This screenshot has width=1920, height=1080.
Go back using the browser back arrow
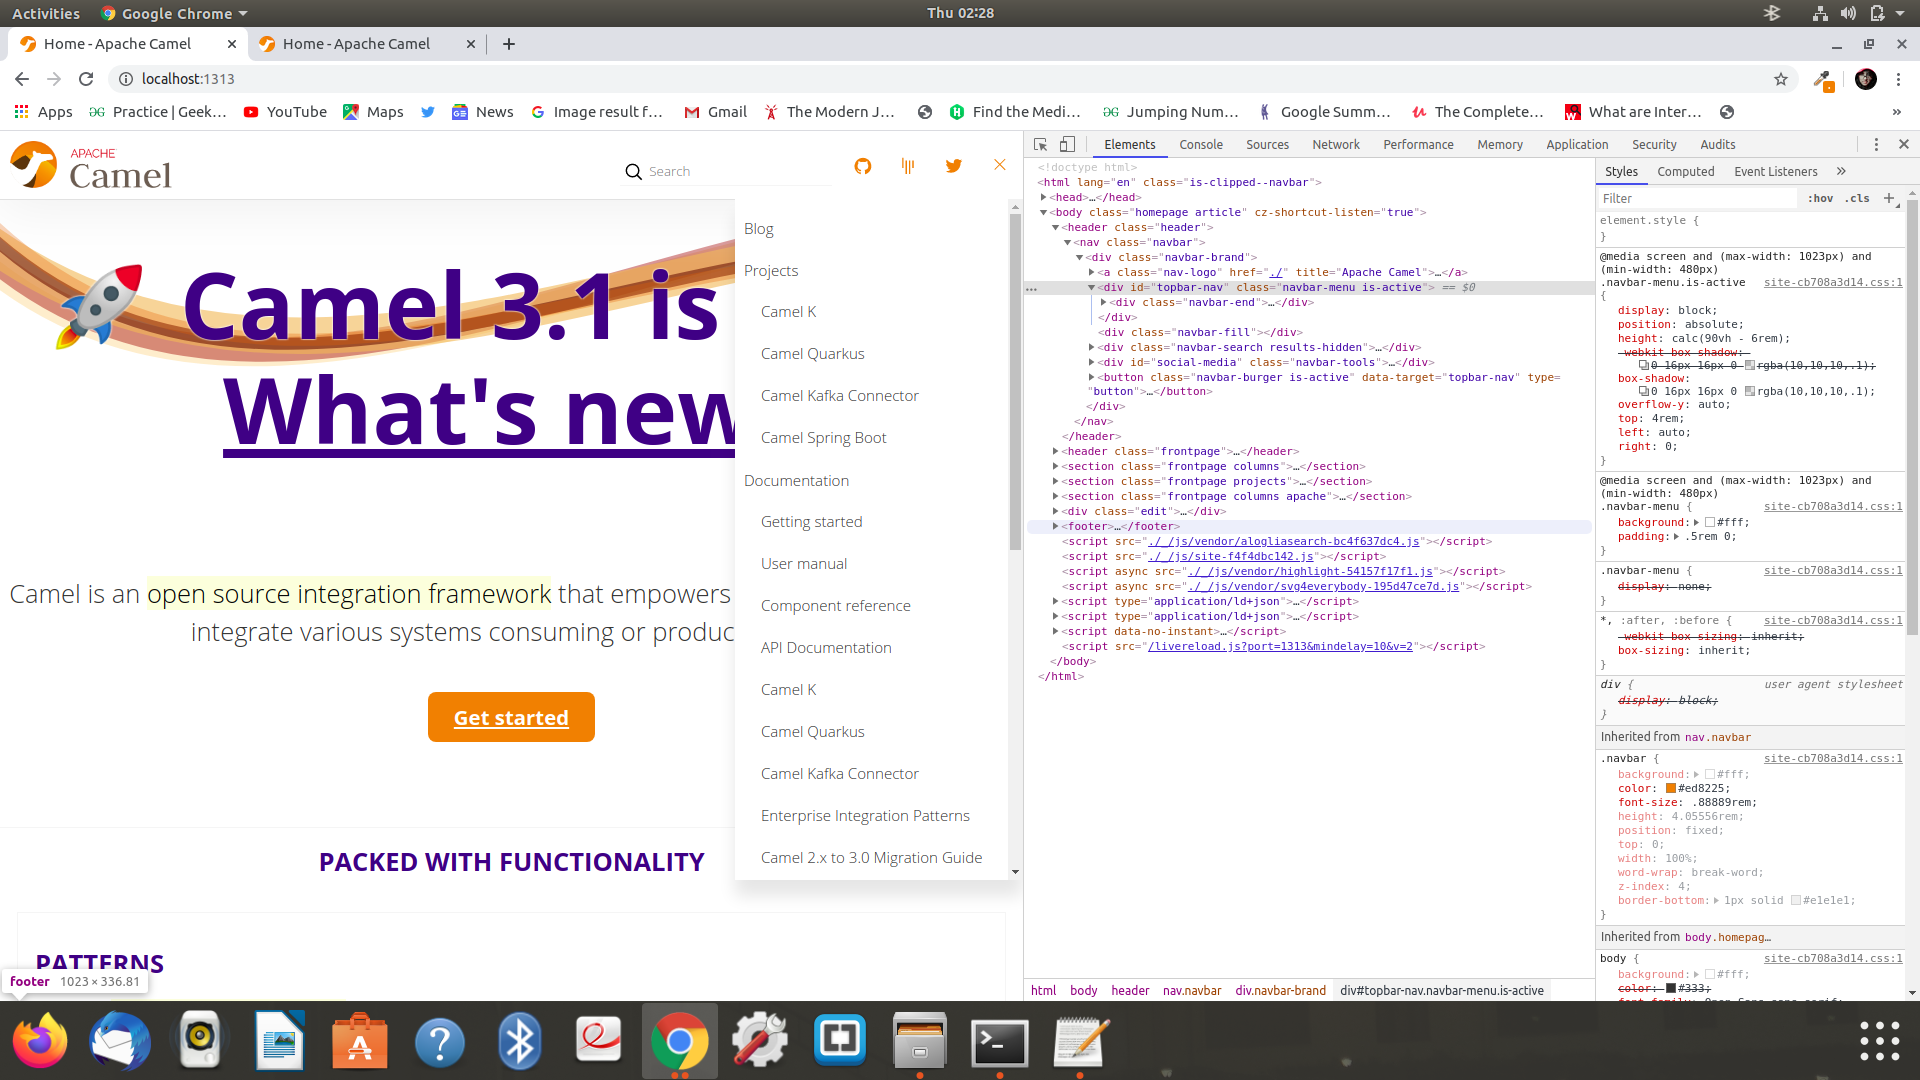click(22, 79)
